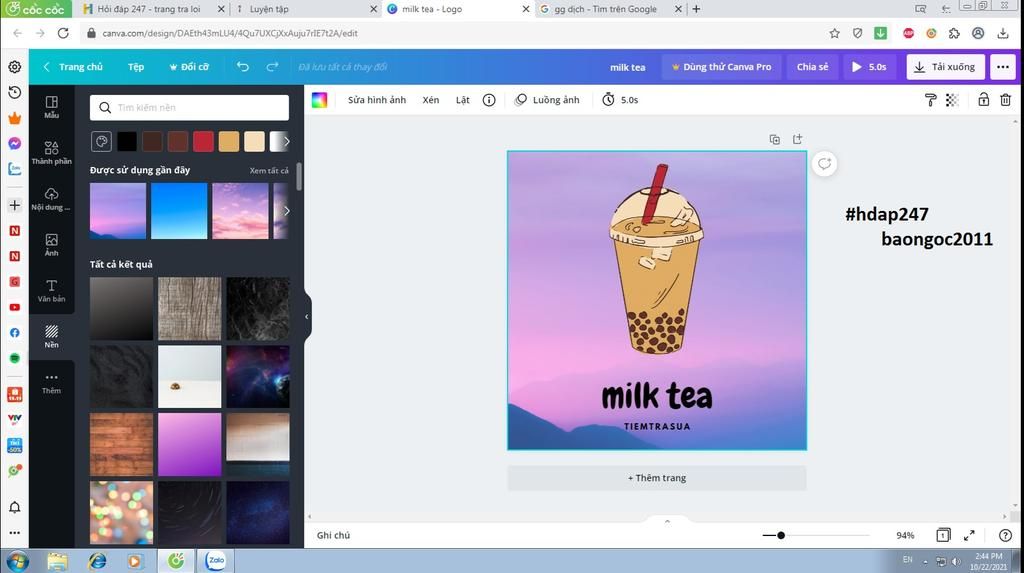Open the Lật flip option
This screenshot has width=1024, height=573.
point(462,100)
